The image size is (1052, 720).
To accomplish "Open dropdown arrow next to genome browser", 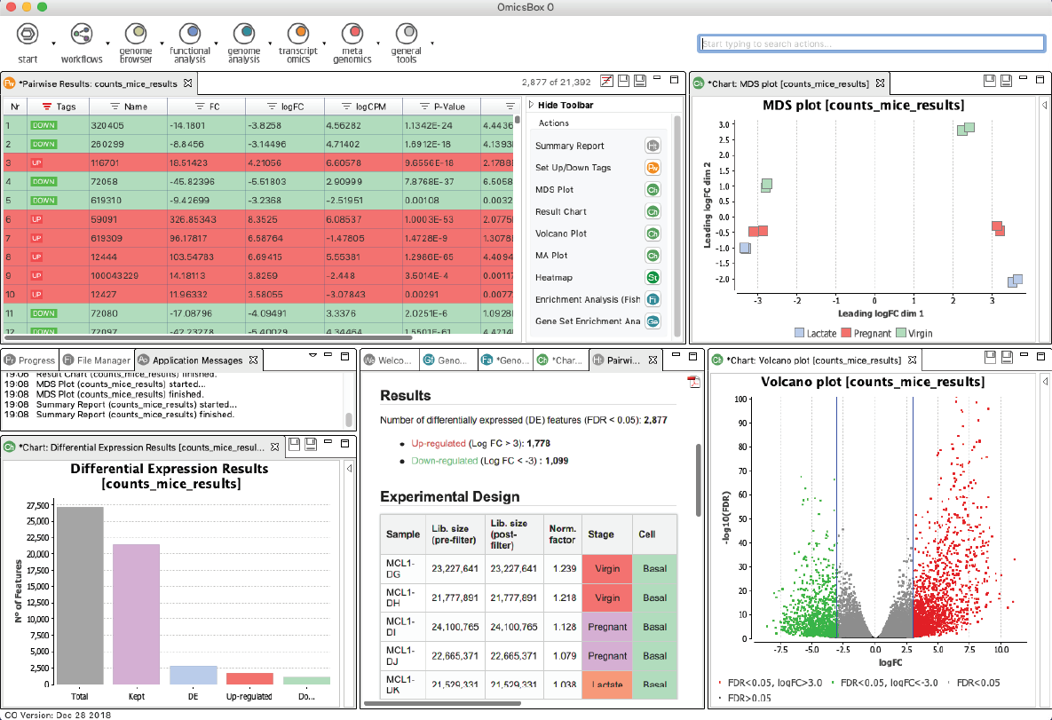I will (x=162, y=43).
